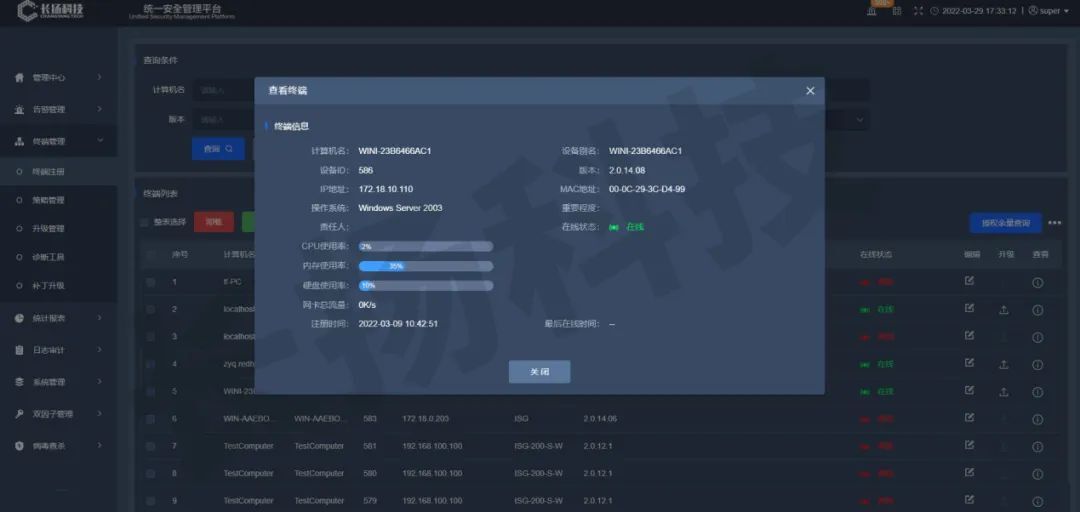Toggle the 整表选择 checkbox
Screen dimensions: 1080x512
pyautogui.click(x=145, y=222)
